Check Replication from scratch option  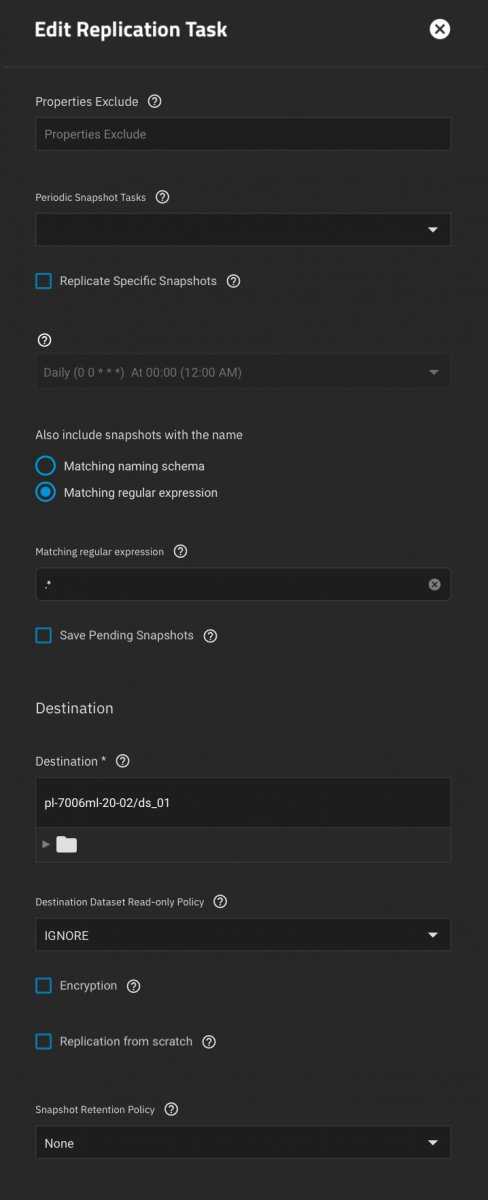tap(43, 1041)
